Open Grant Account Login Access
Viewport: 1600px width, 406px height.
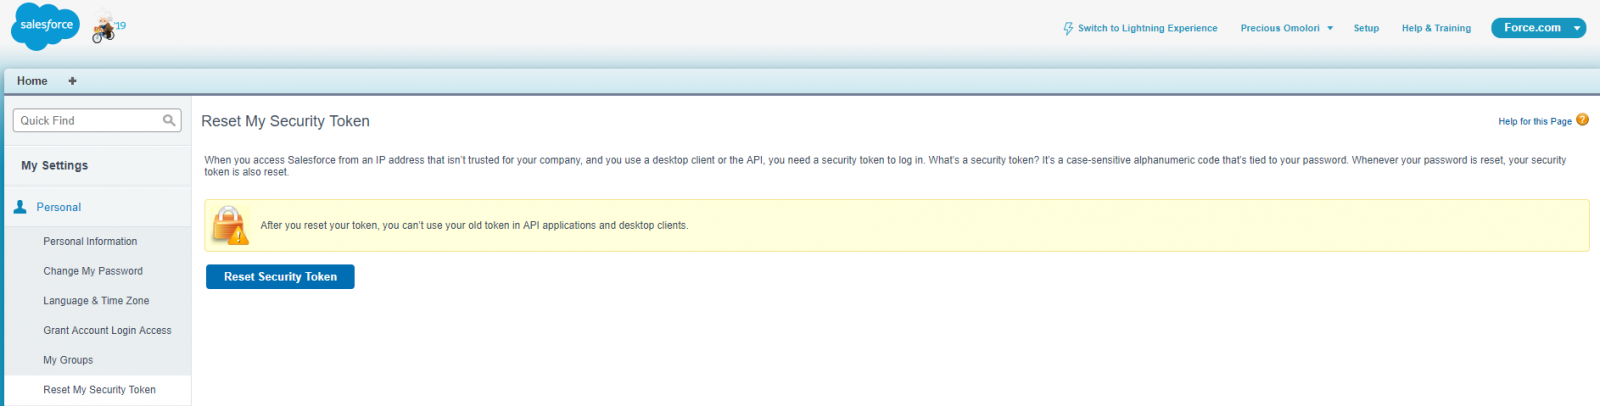[x=107, y=331]
